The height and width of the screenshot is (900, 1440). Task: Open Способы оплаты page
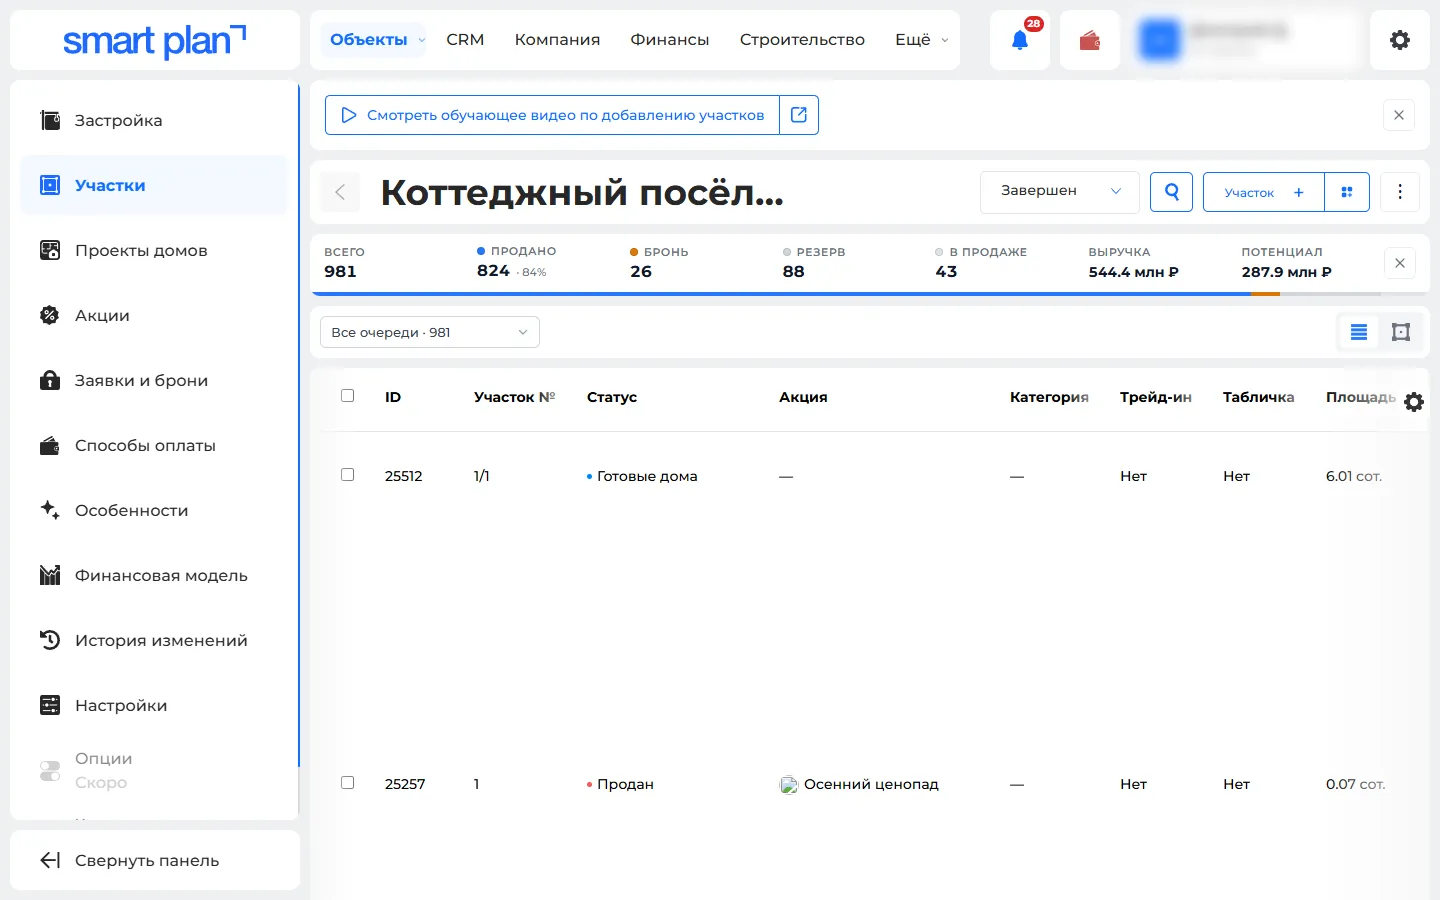pyautogui.click(x=154, y=445)
